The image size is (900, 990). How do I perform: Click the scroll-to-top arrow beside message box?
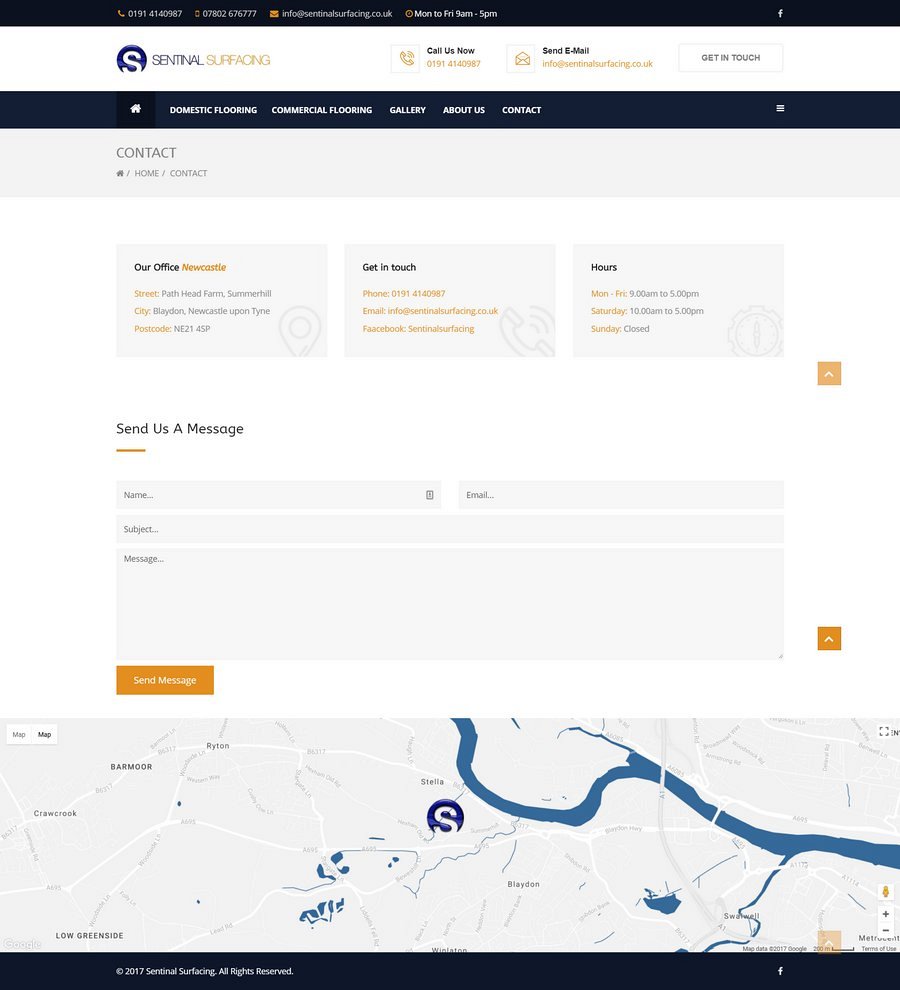[x=829, y=638]
